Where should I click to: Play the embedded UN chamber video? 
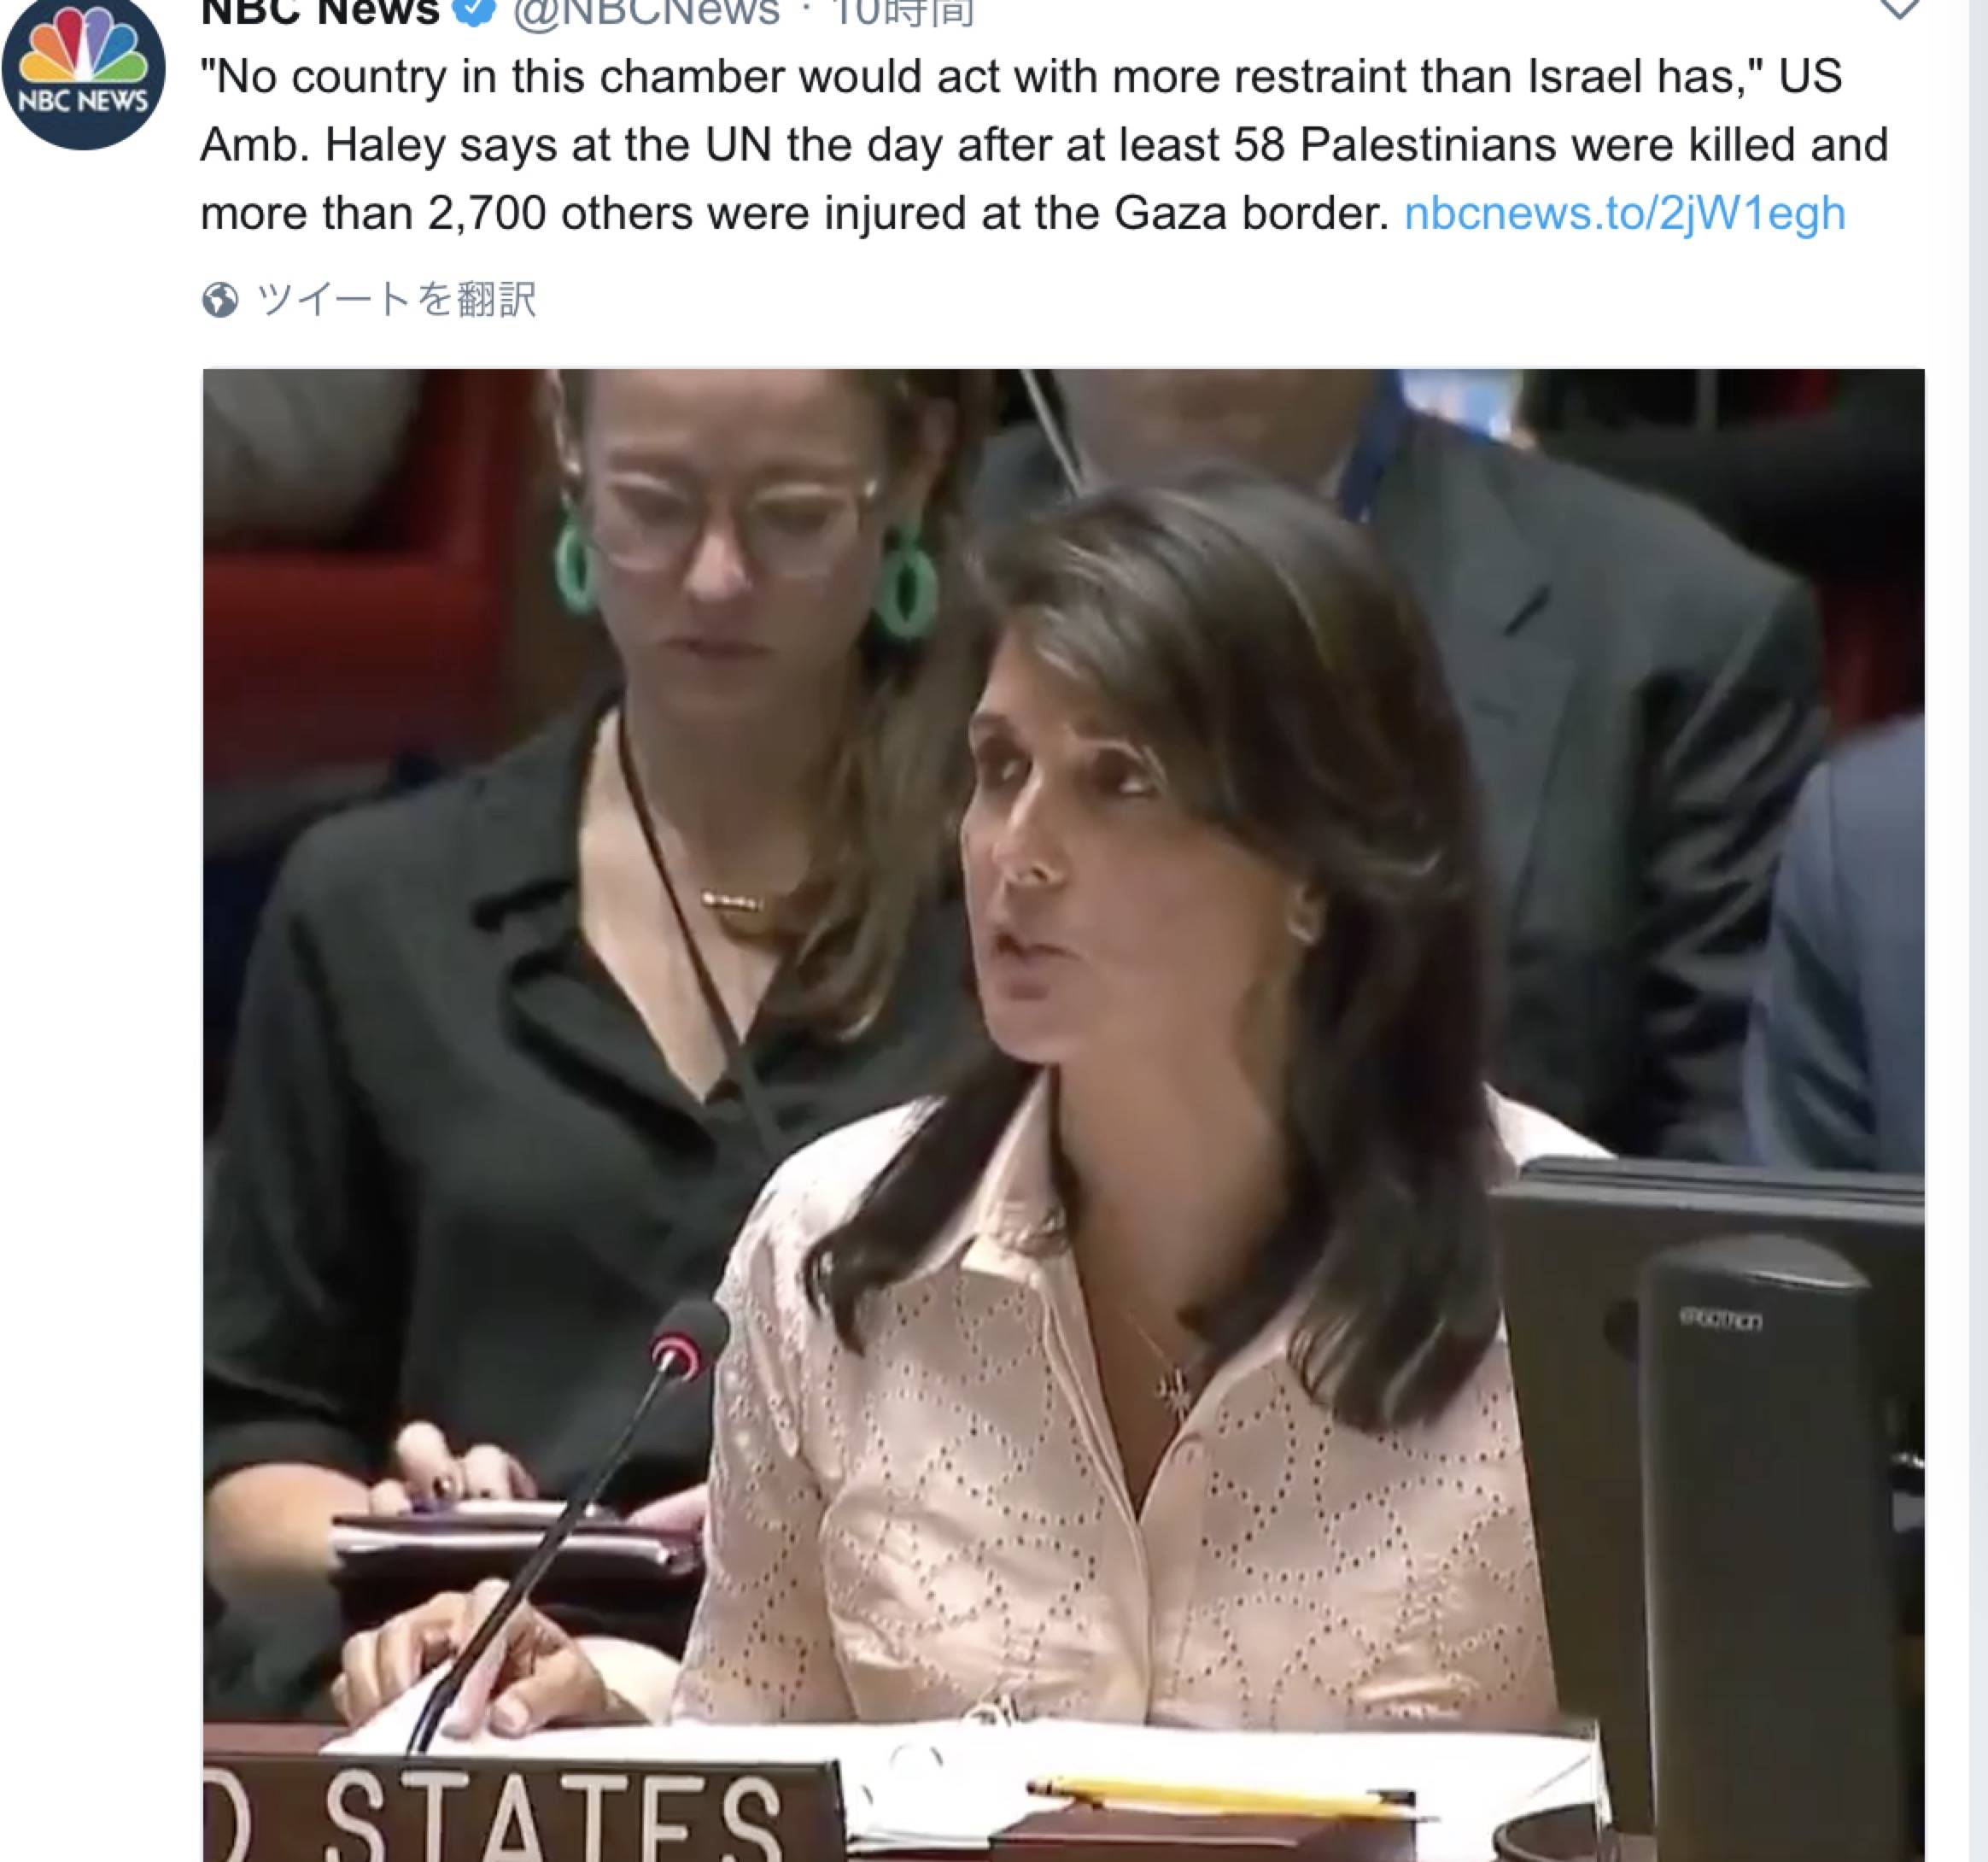click(1063, 1115)
